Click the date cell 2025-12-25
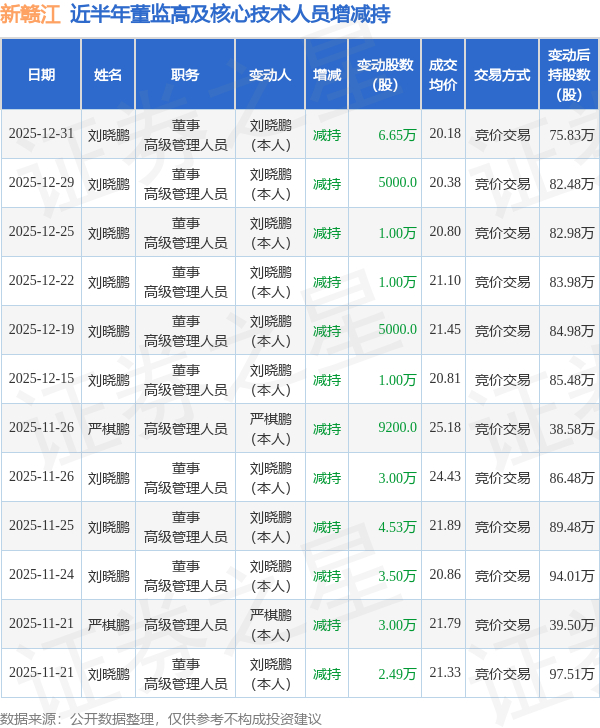This screenshot has height=728, width=600. [x=41, y=232]
